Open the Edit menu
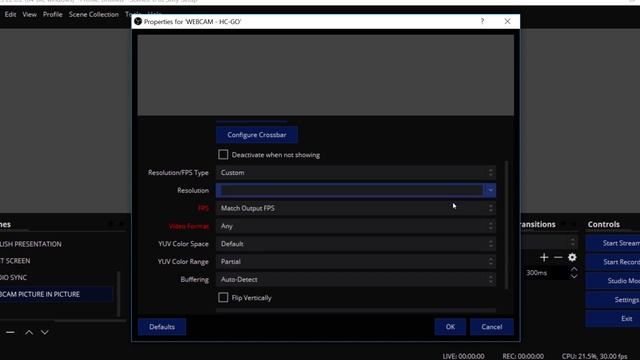 click(10, 14)
